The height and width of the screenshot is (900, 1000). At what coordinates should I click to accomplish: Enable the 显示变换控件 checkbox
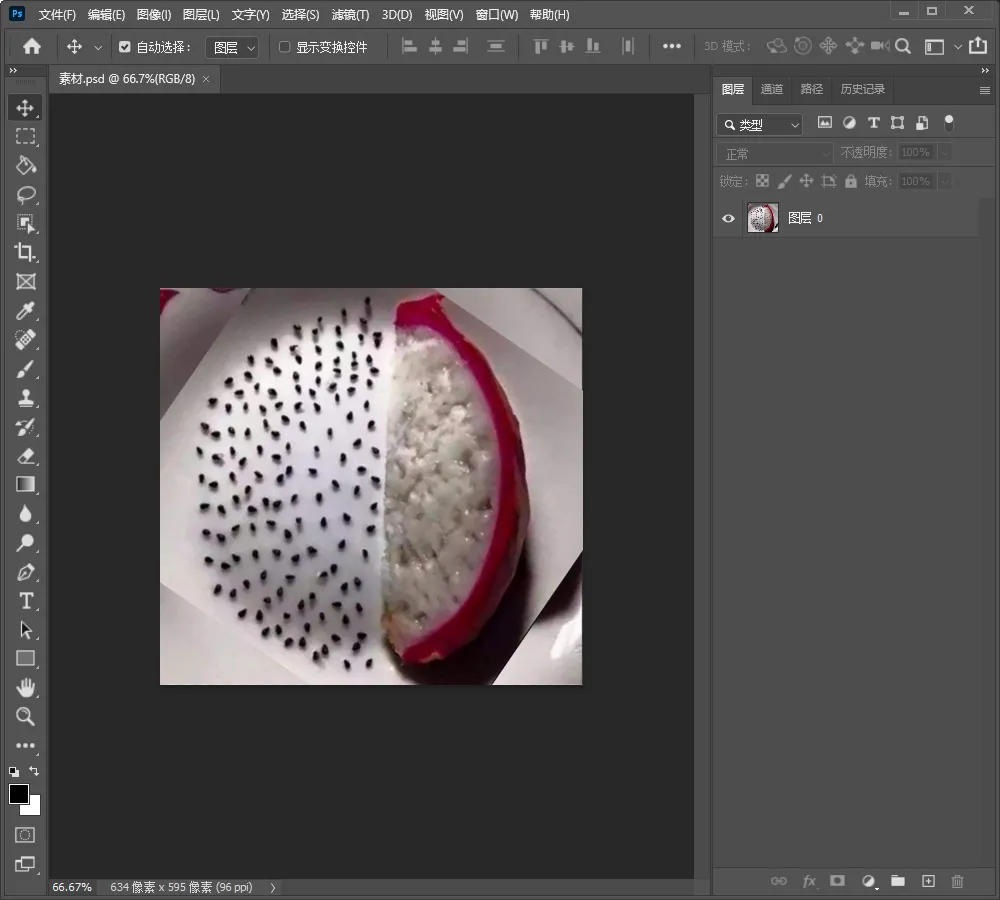click(284, 47)
